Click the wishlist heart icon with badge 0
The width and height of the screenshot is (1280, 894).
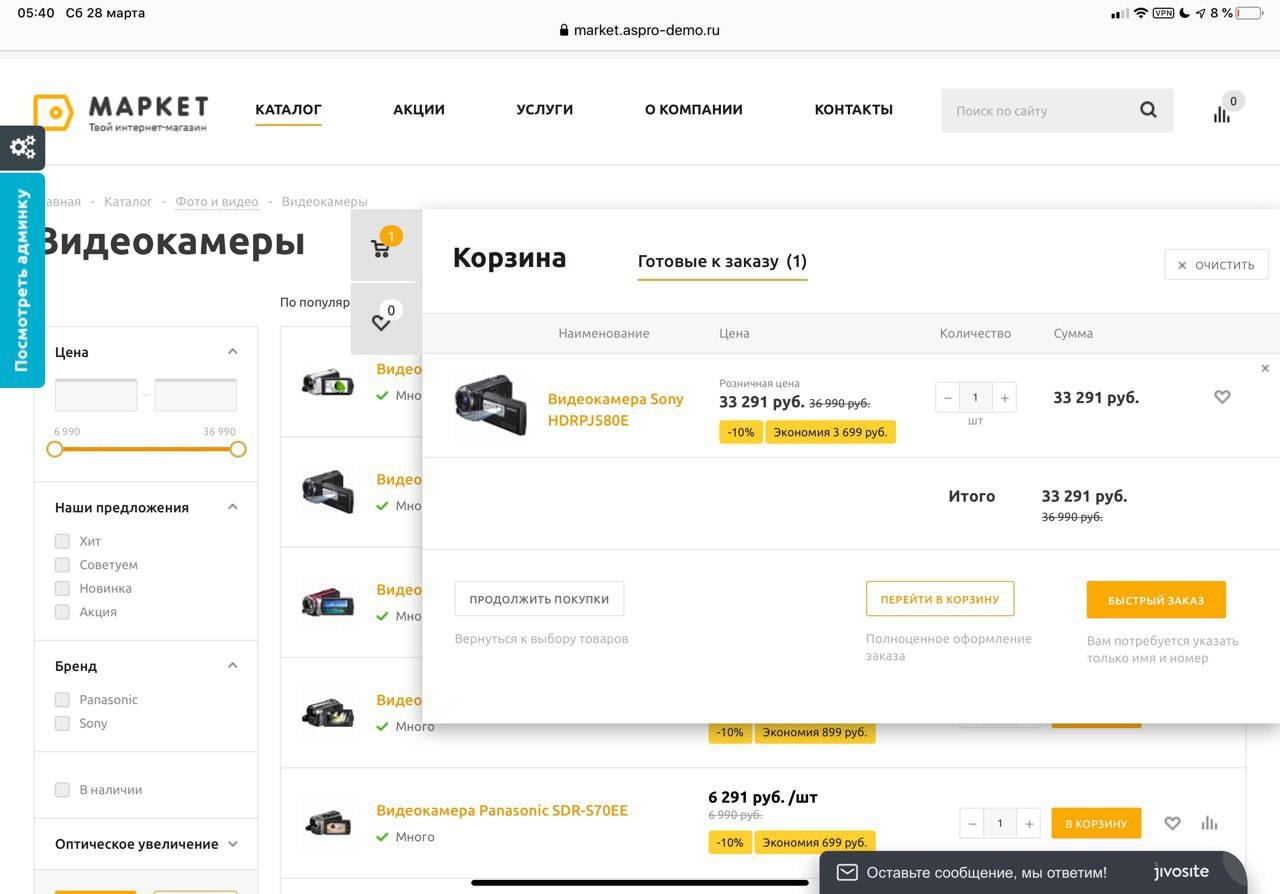[x=381, y=322]
